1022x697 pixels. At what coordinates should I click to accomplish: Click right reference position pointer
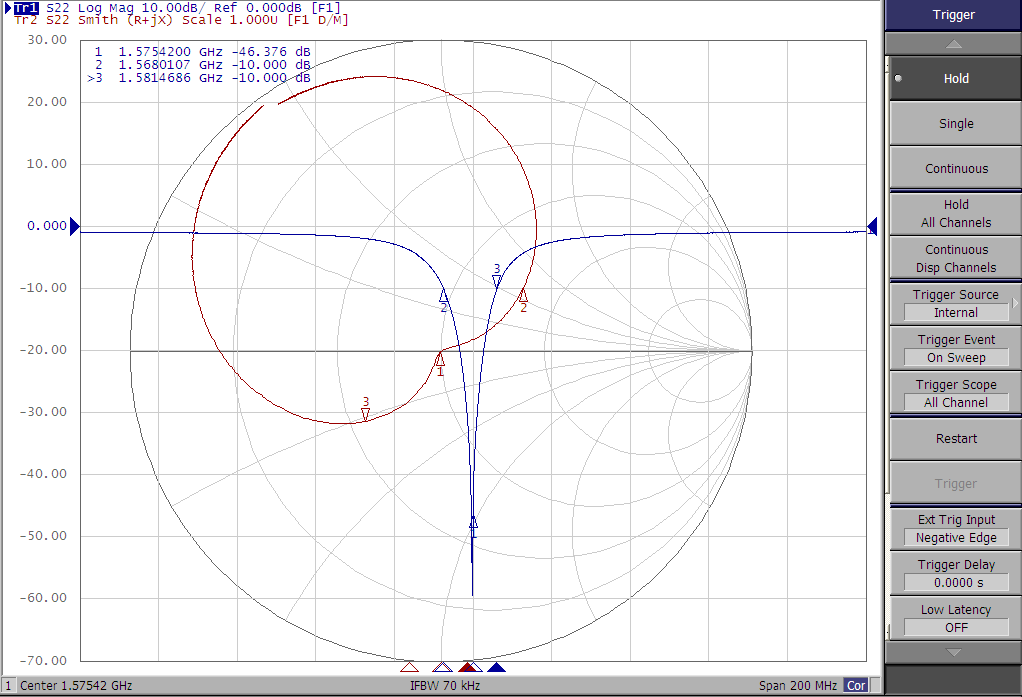[872, 226]
